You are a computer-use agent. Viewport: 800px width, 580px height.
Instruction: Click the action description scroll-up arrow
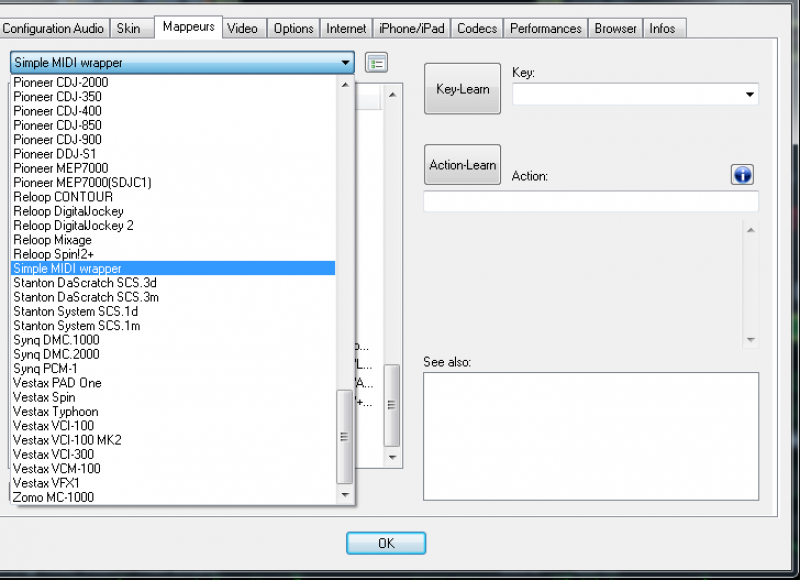(751, 230)
